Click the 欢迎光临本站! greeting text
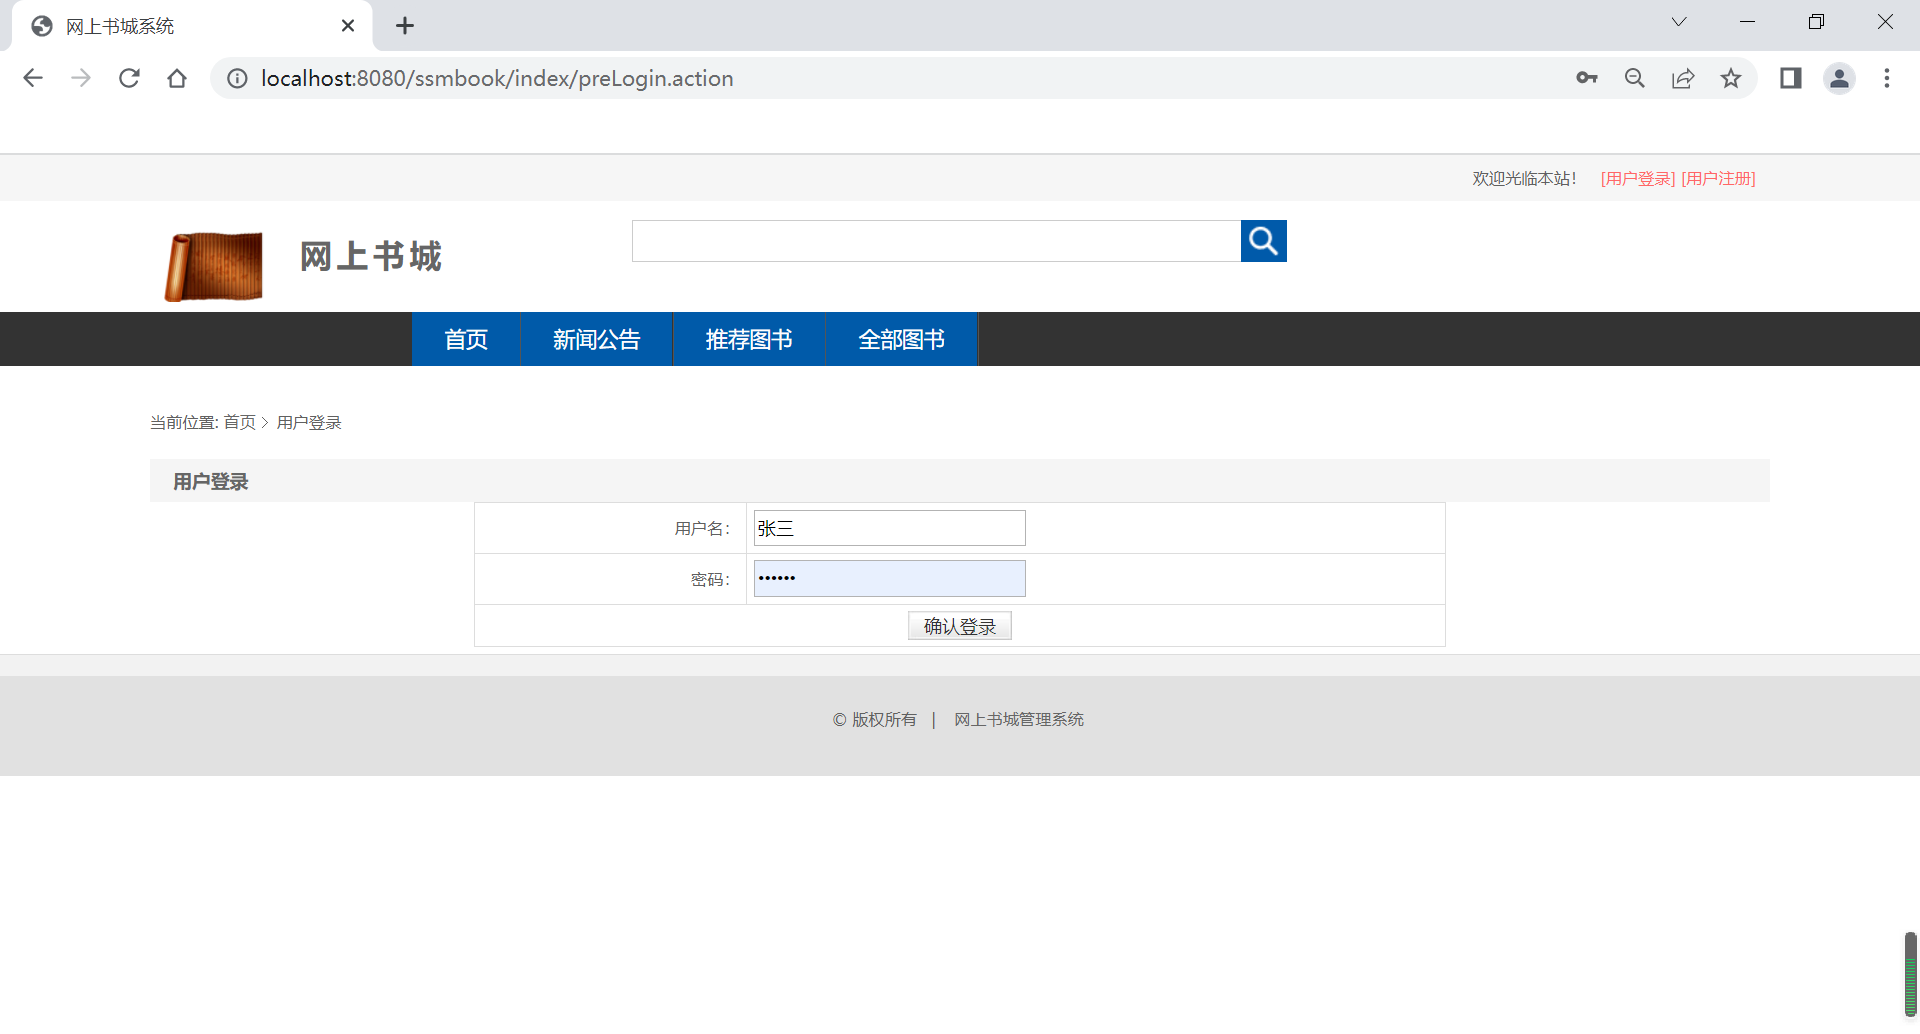1920x1034 pixels. pos(1525,178)
